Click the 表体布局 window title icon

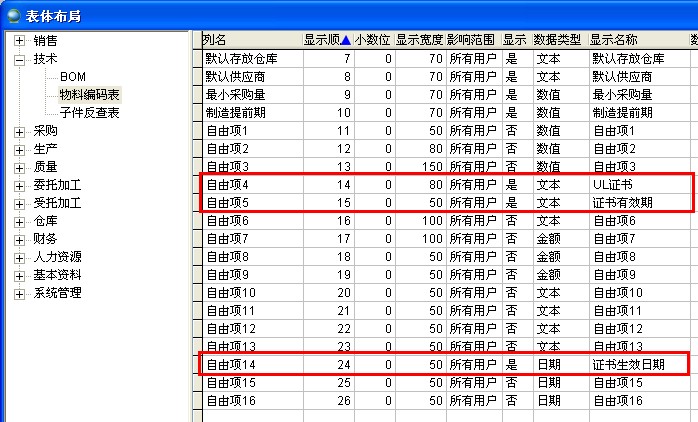13,13
